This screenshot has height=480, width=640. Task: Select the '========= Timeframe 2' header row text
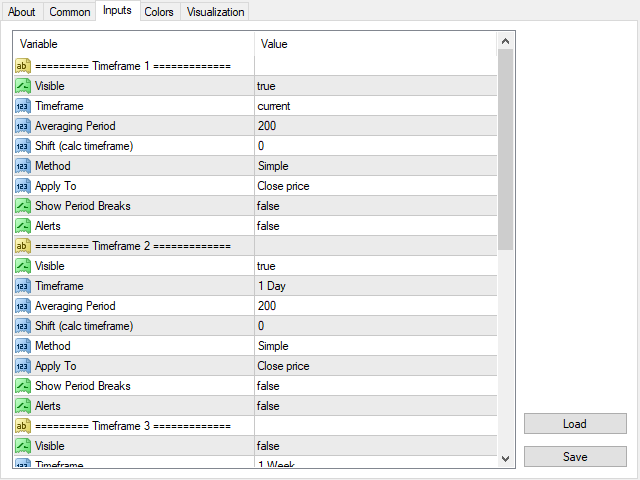tap(133, 246)
